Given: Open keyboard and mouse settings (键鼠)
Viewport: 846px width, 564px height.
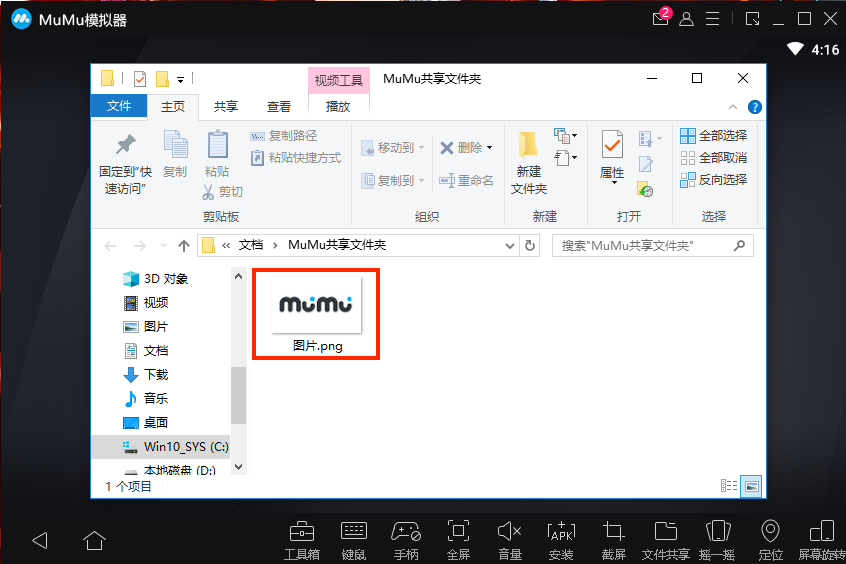Looking at the screenshot, I should pos(353,541).
